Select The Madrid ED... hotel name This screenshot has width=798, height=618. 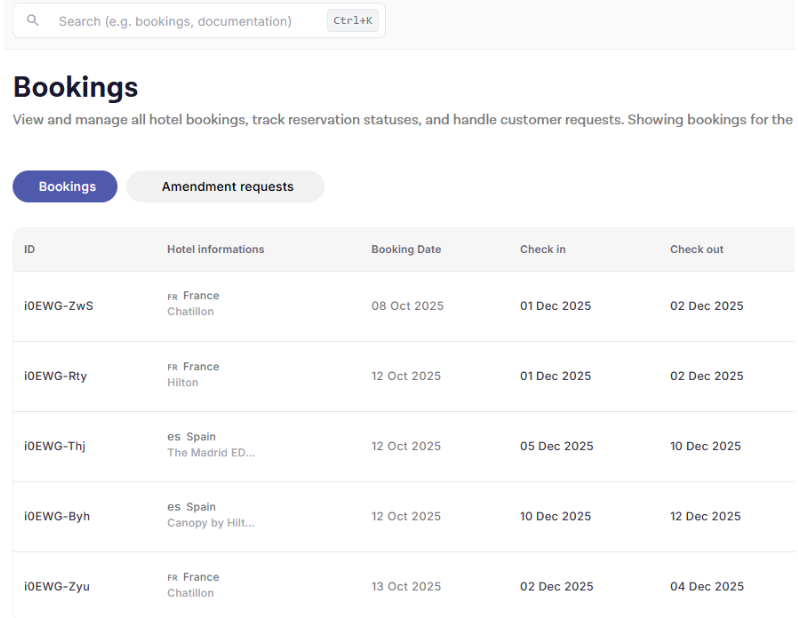click(x=211, y=453)
